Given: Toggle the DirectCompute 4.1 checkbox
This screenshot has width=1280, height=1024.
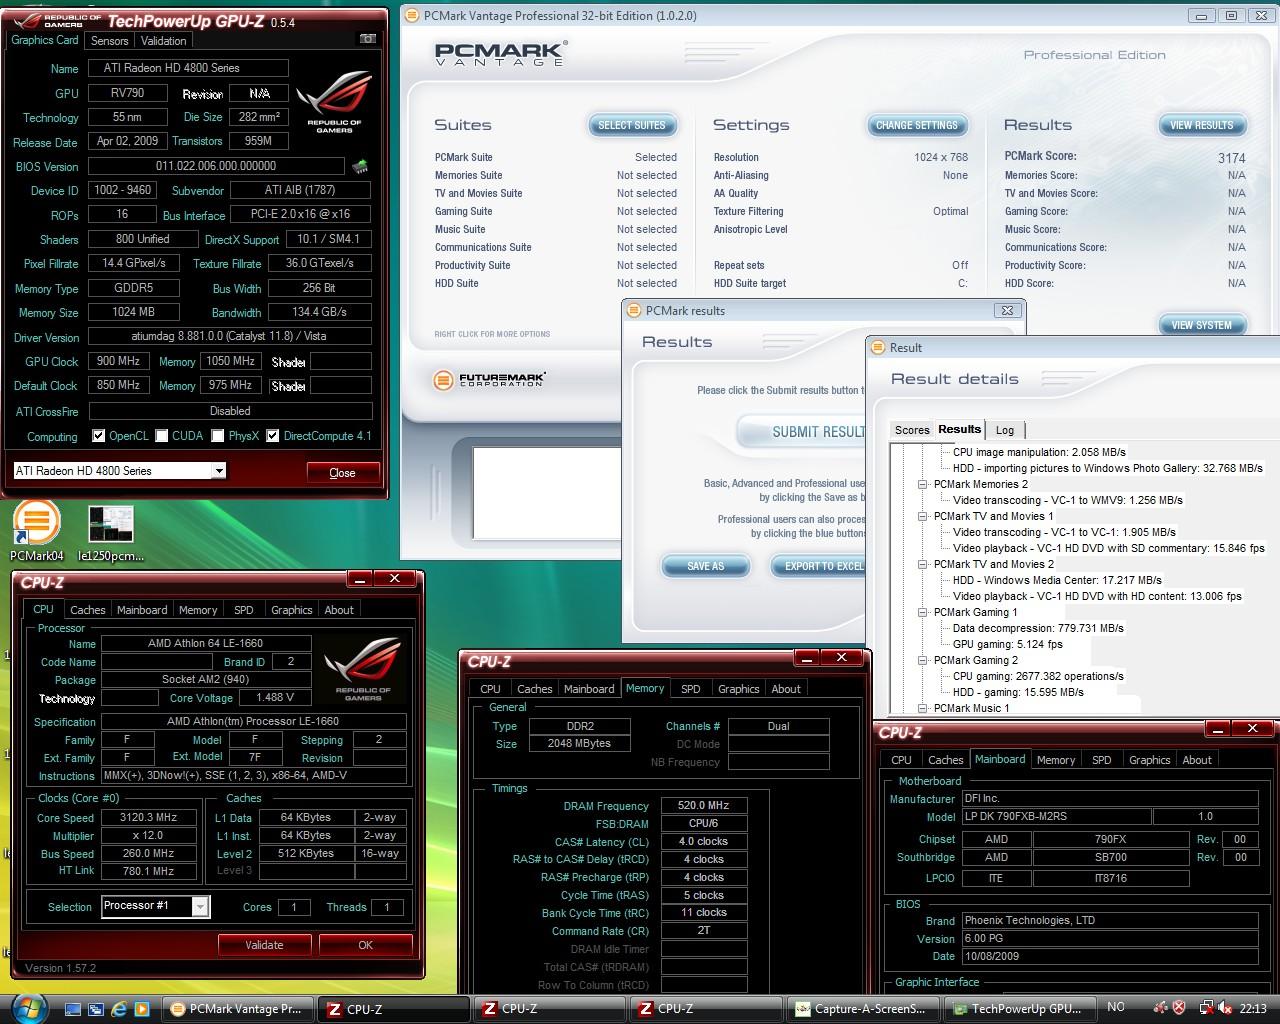Looking at the screenshot, I should (272, 436).
